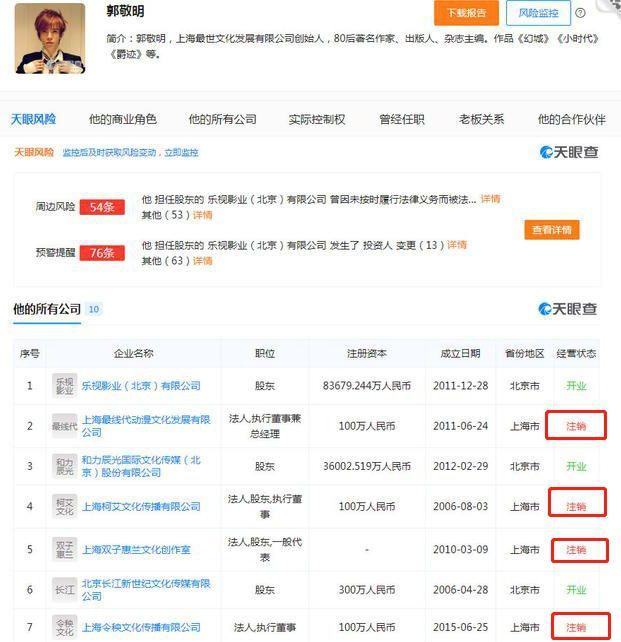621x642 pixels.
Task: Click the 2006-04-28 date cell
Action: pyautogui.click(x=461, y=590)
